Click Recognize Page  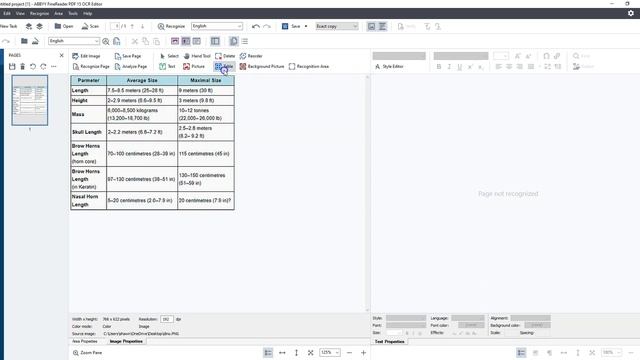click(91, 66)
